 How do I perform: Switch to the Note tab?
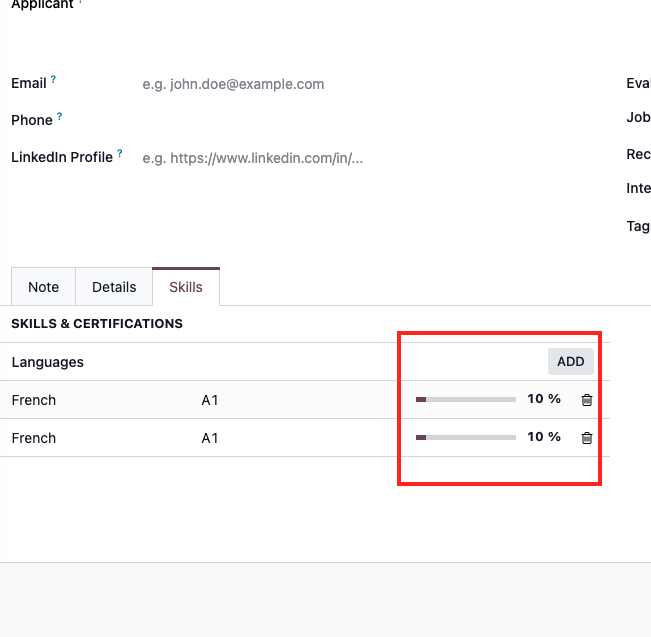point(44,287)
